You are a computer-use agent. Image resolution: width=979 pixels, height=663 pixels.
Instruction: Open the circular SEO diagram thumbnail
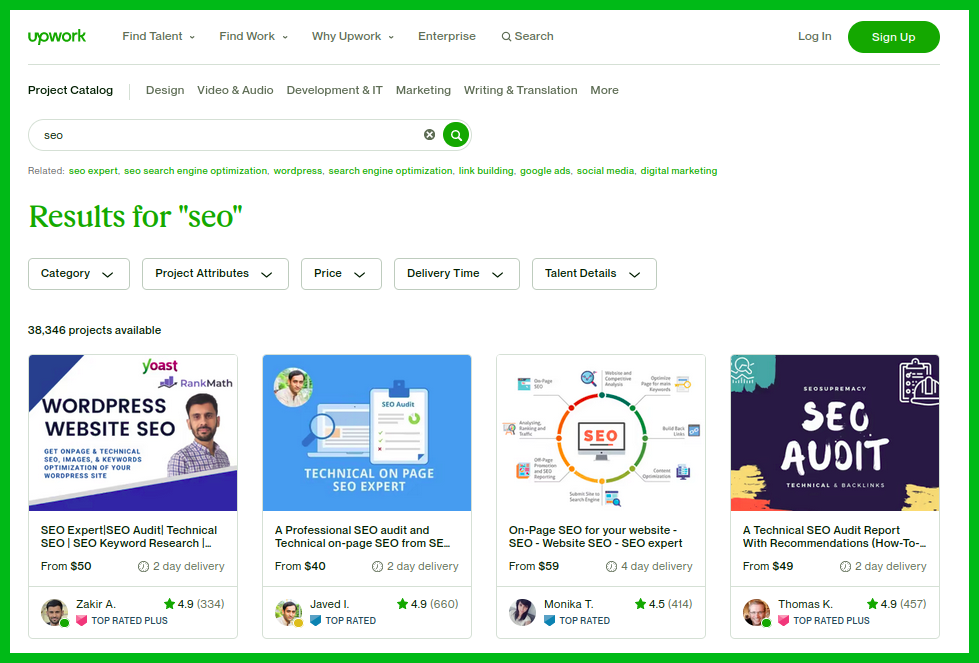click(601, 433)
